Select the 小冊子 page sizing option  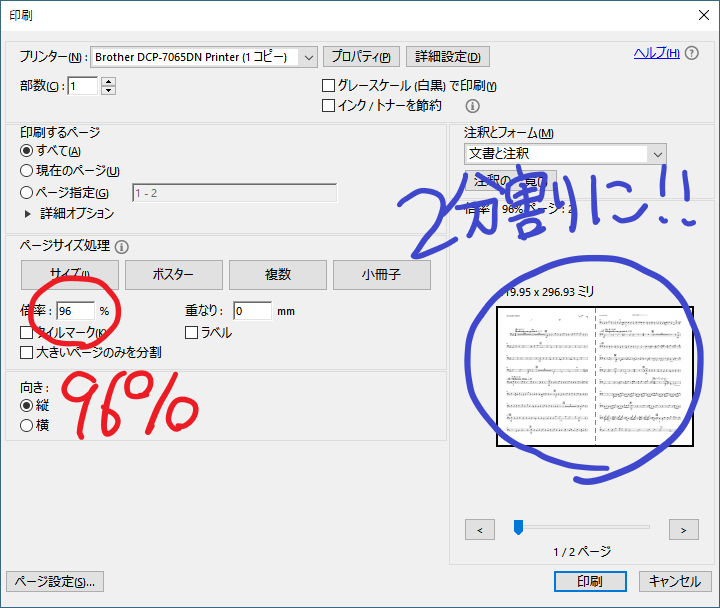point(382,275)
